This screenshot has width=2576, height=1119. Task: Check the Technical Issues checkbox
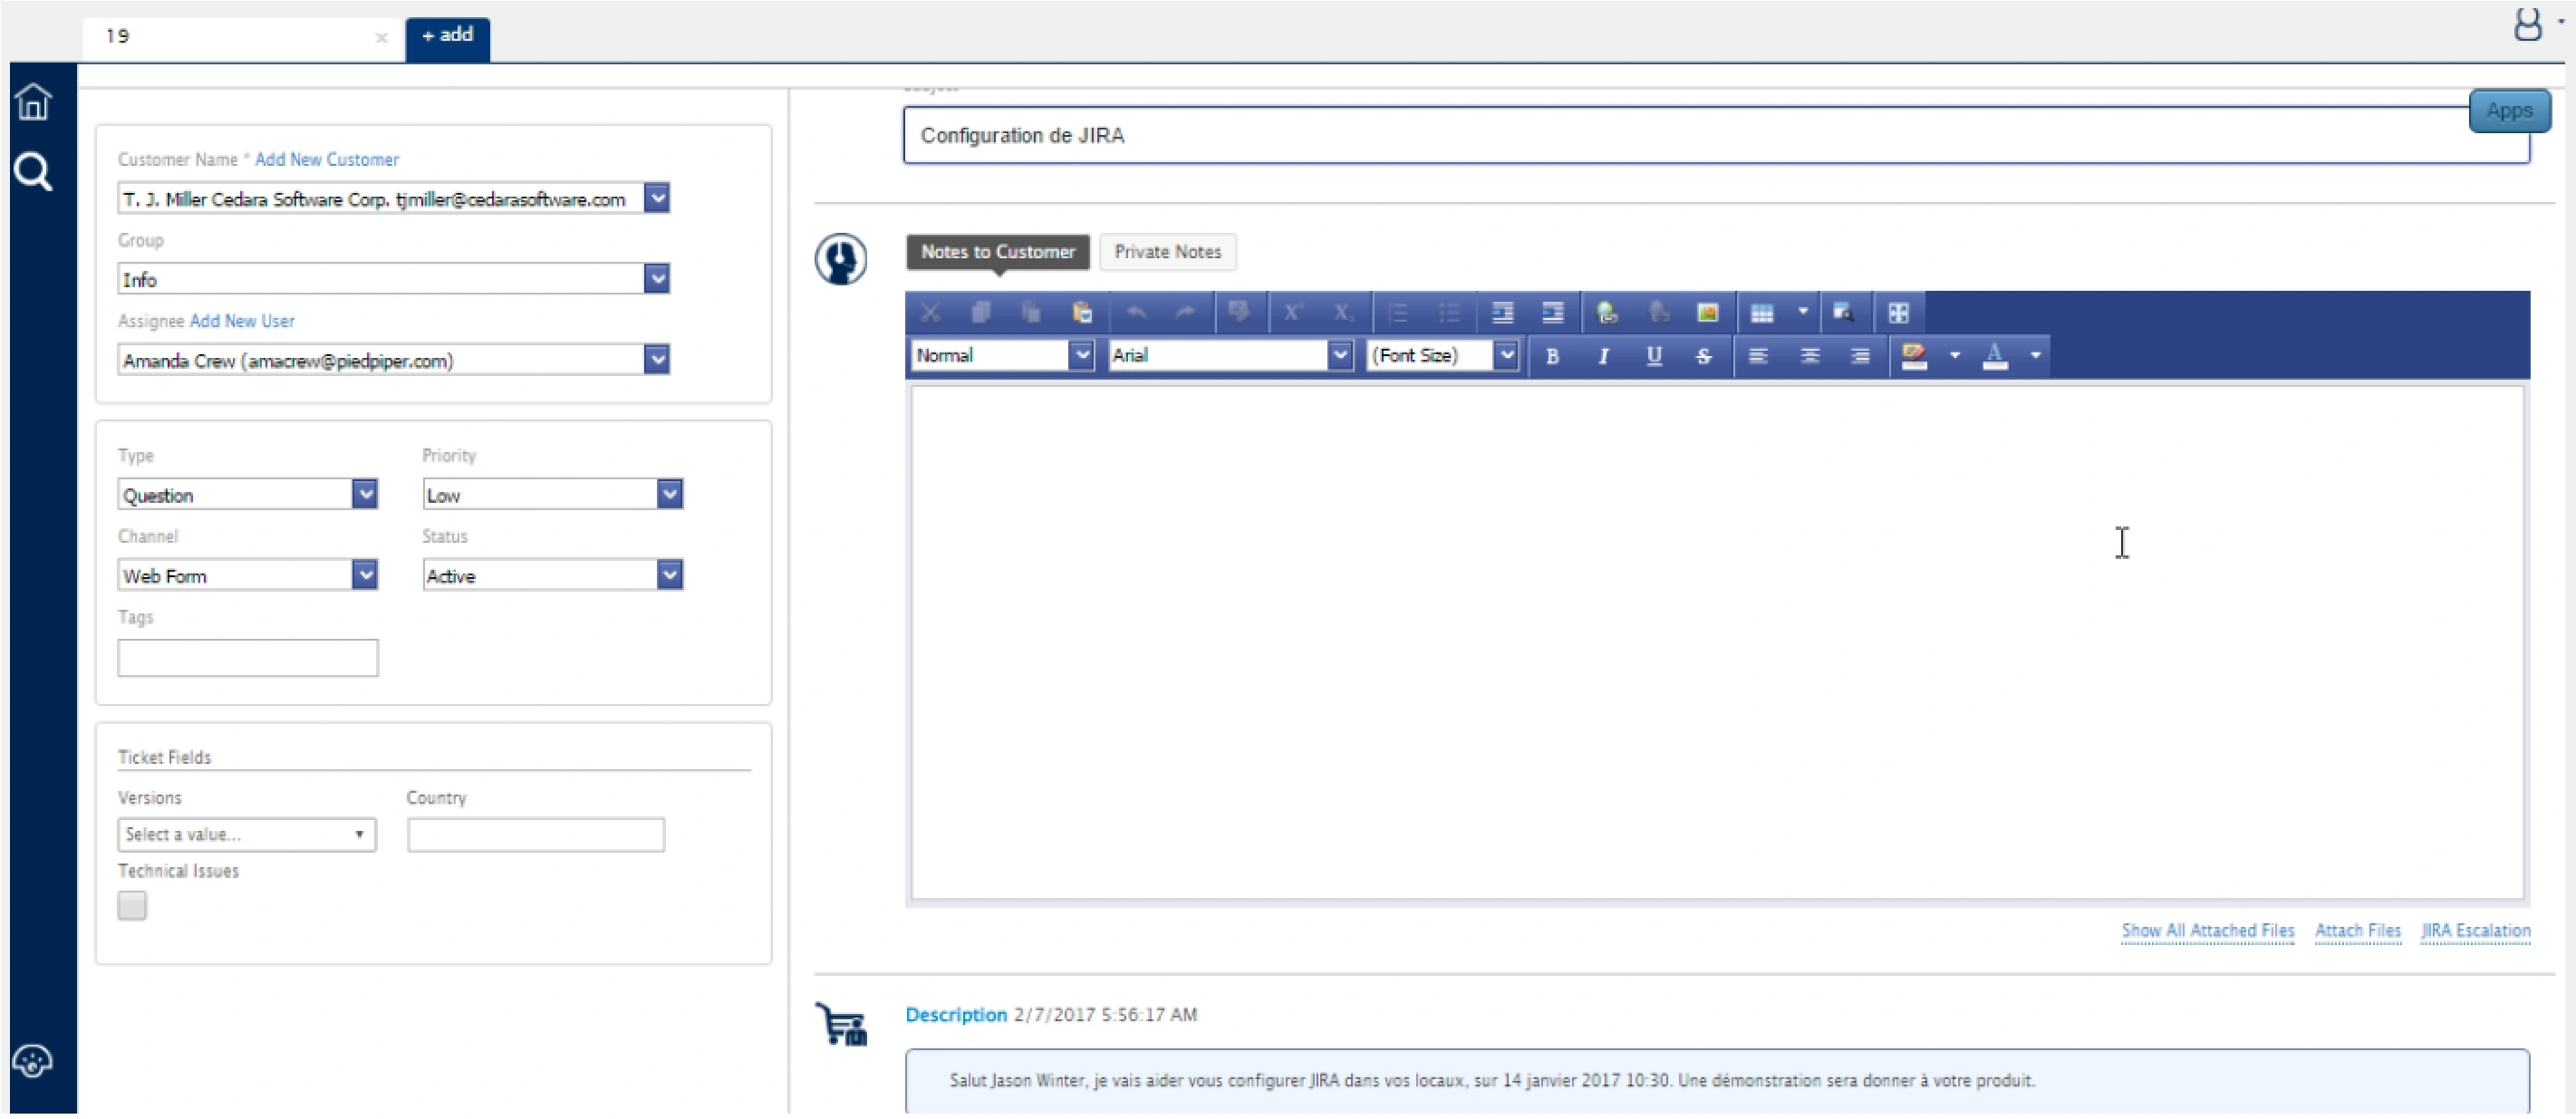[131, 905]
